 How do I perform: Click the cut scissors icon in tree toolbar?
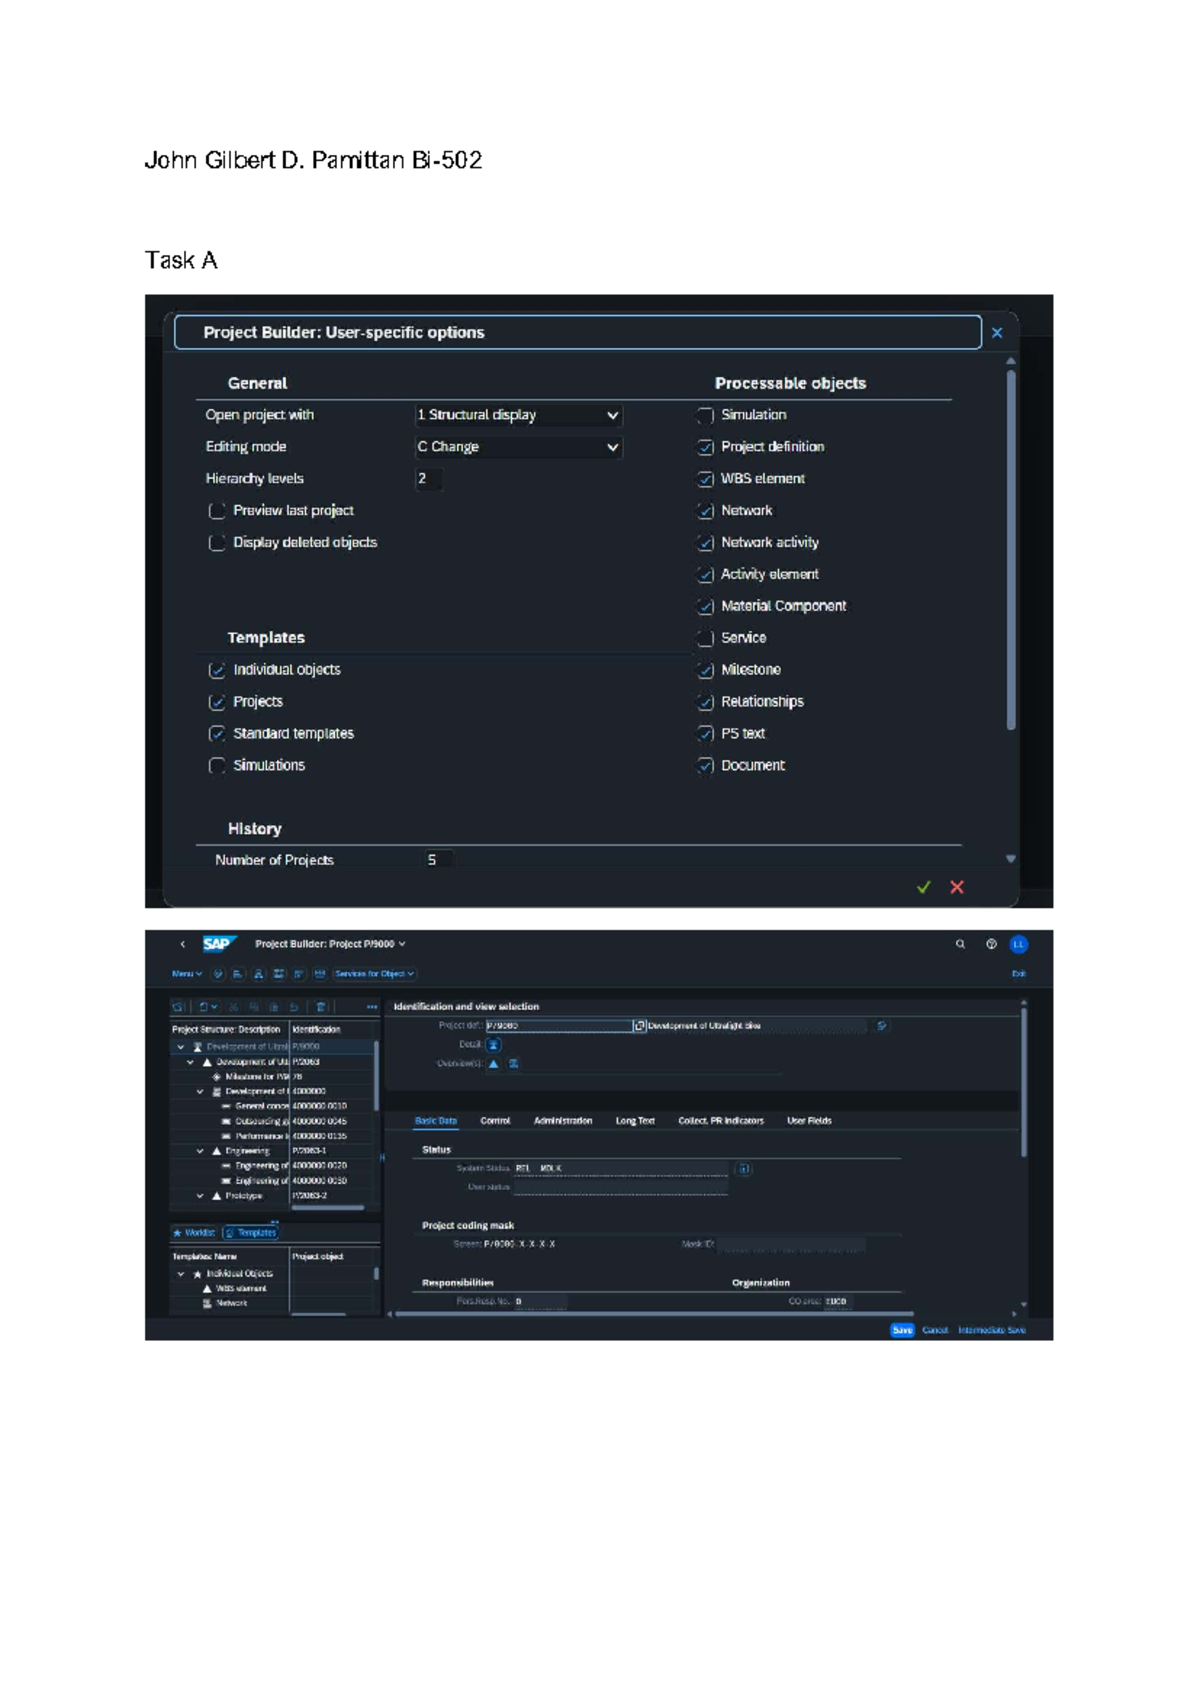click(233, 1007)
